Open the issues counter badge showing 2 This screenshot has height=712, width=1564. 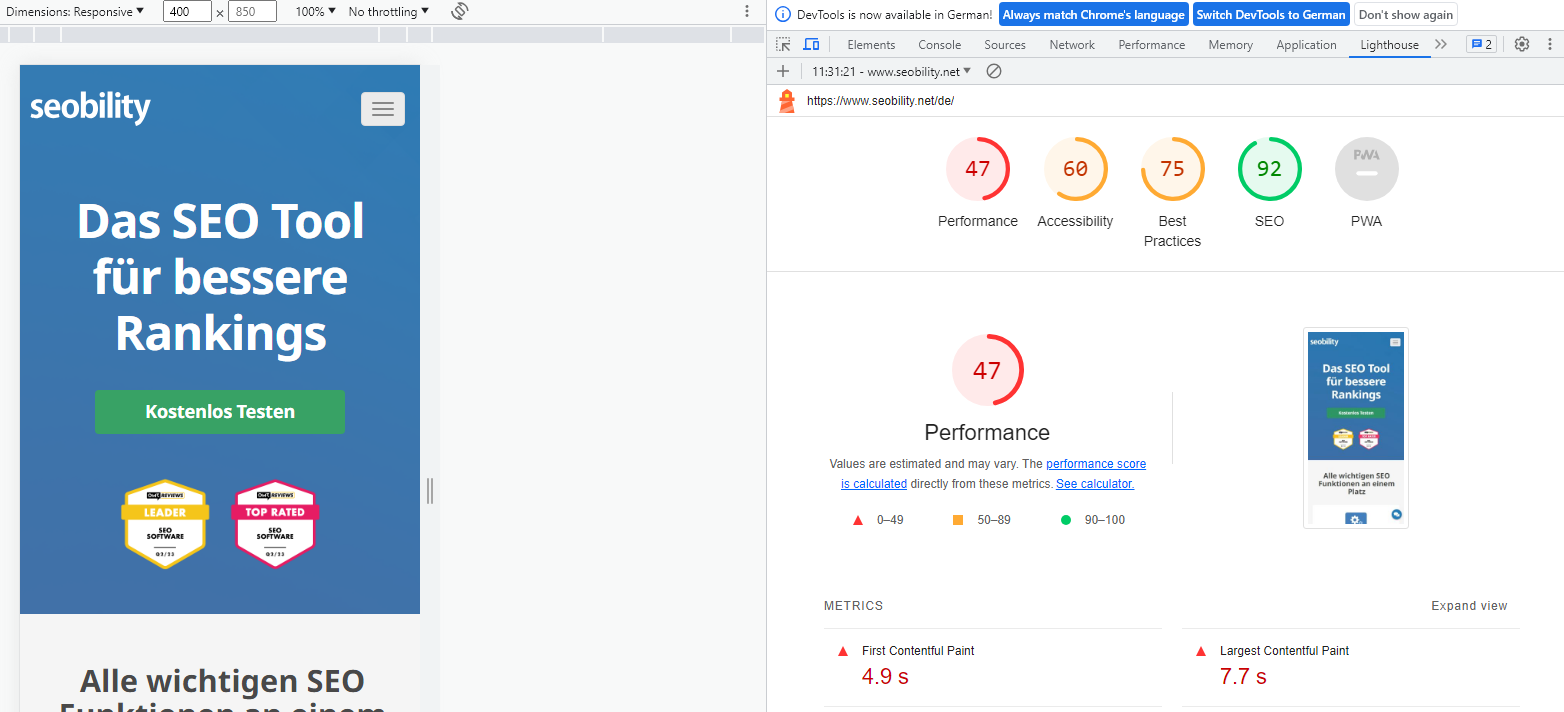pyautogui.click(x=1481, y=45)
